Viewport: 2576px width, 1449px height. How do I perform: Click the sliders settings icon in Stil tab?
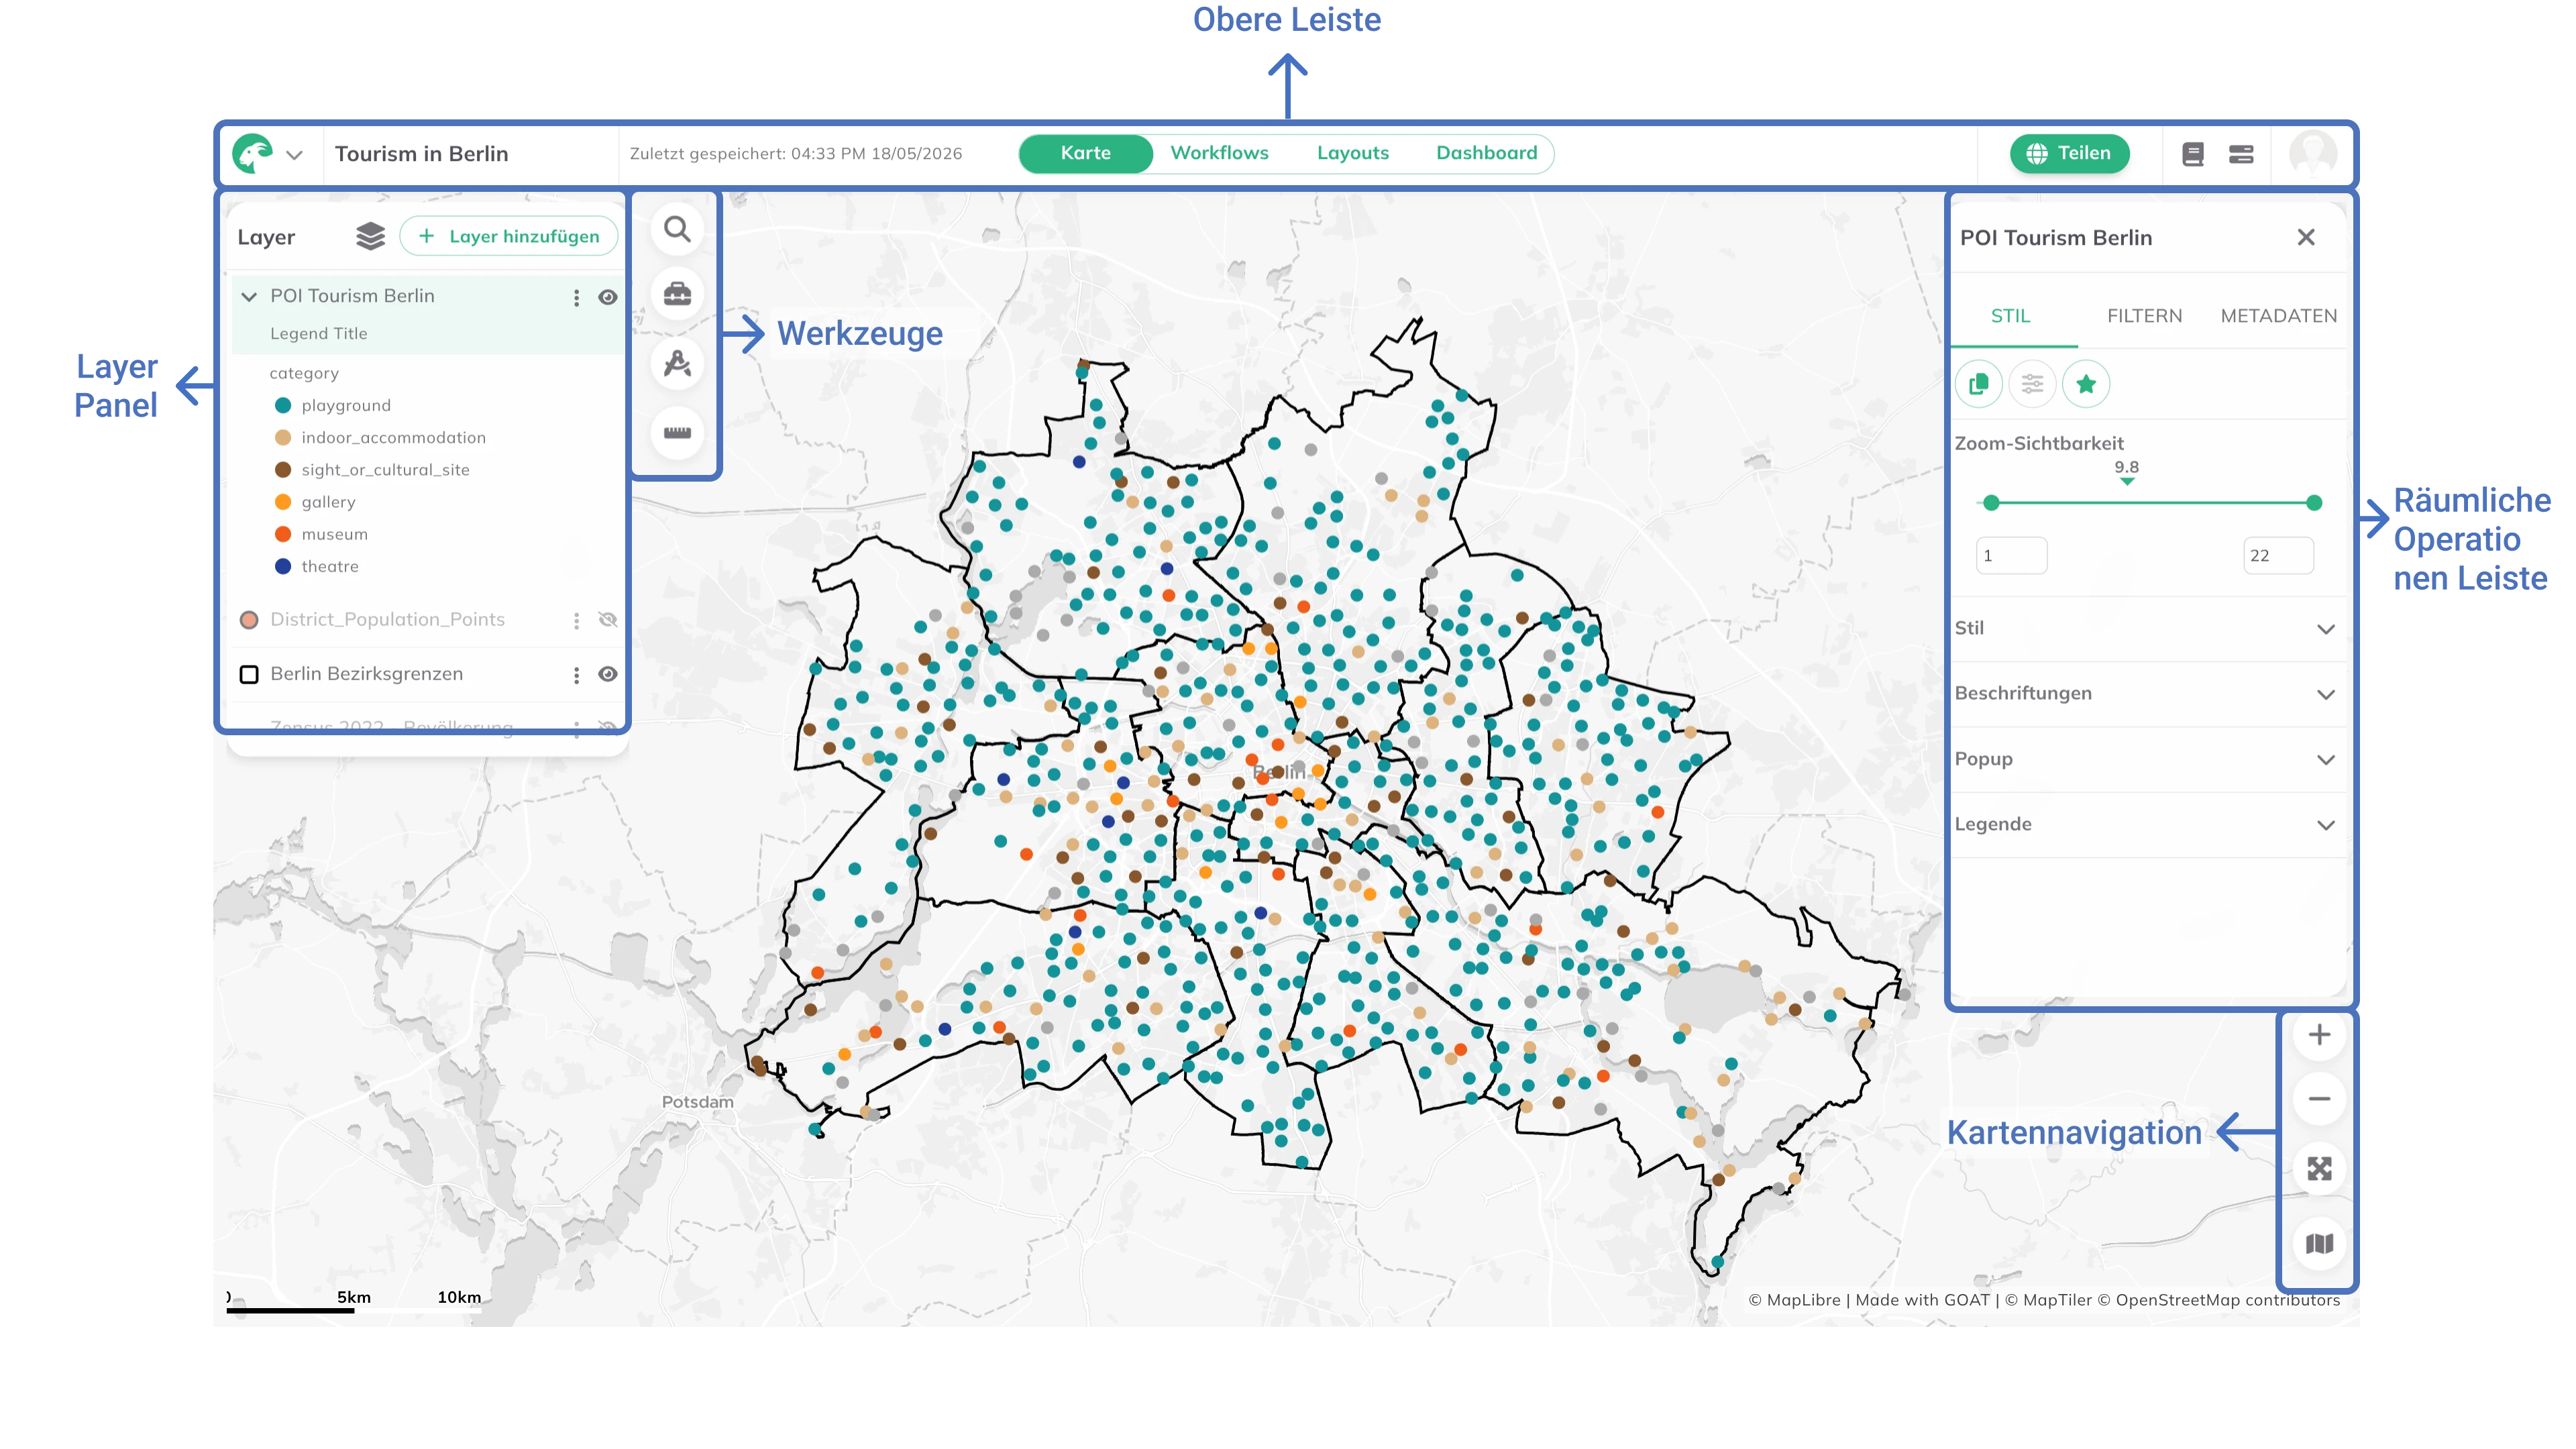[2032, 384]
